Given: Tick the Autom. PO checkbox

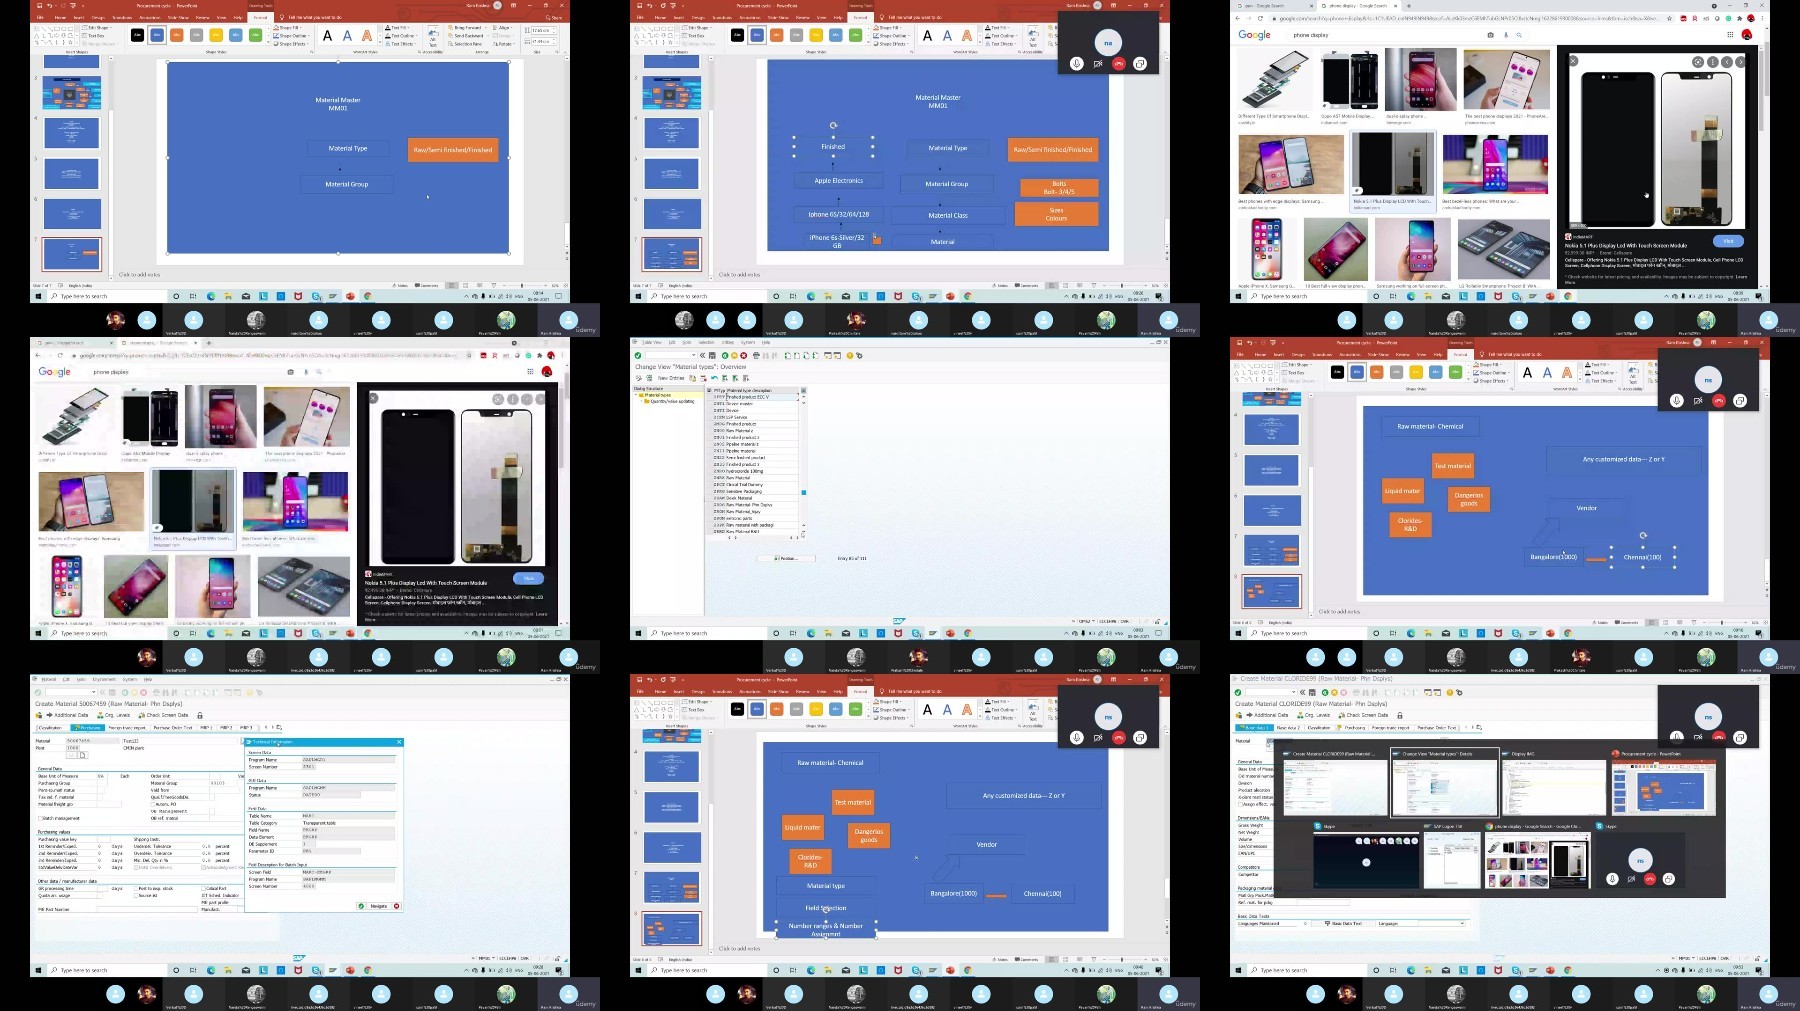Looking at the screenshot, I should (x=153, y=804).
